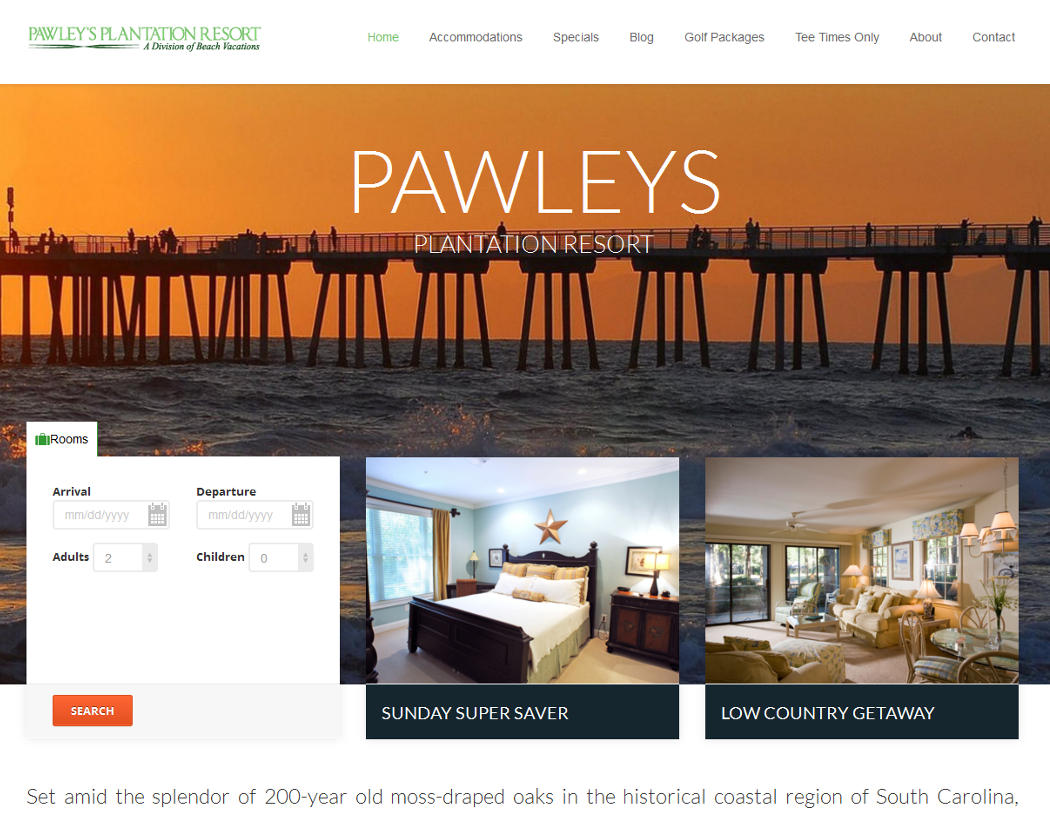
Task: Open the Low Country Getaway banner
Action: point(862,712)
